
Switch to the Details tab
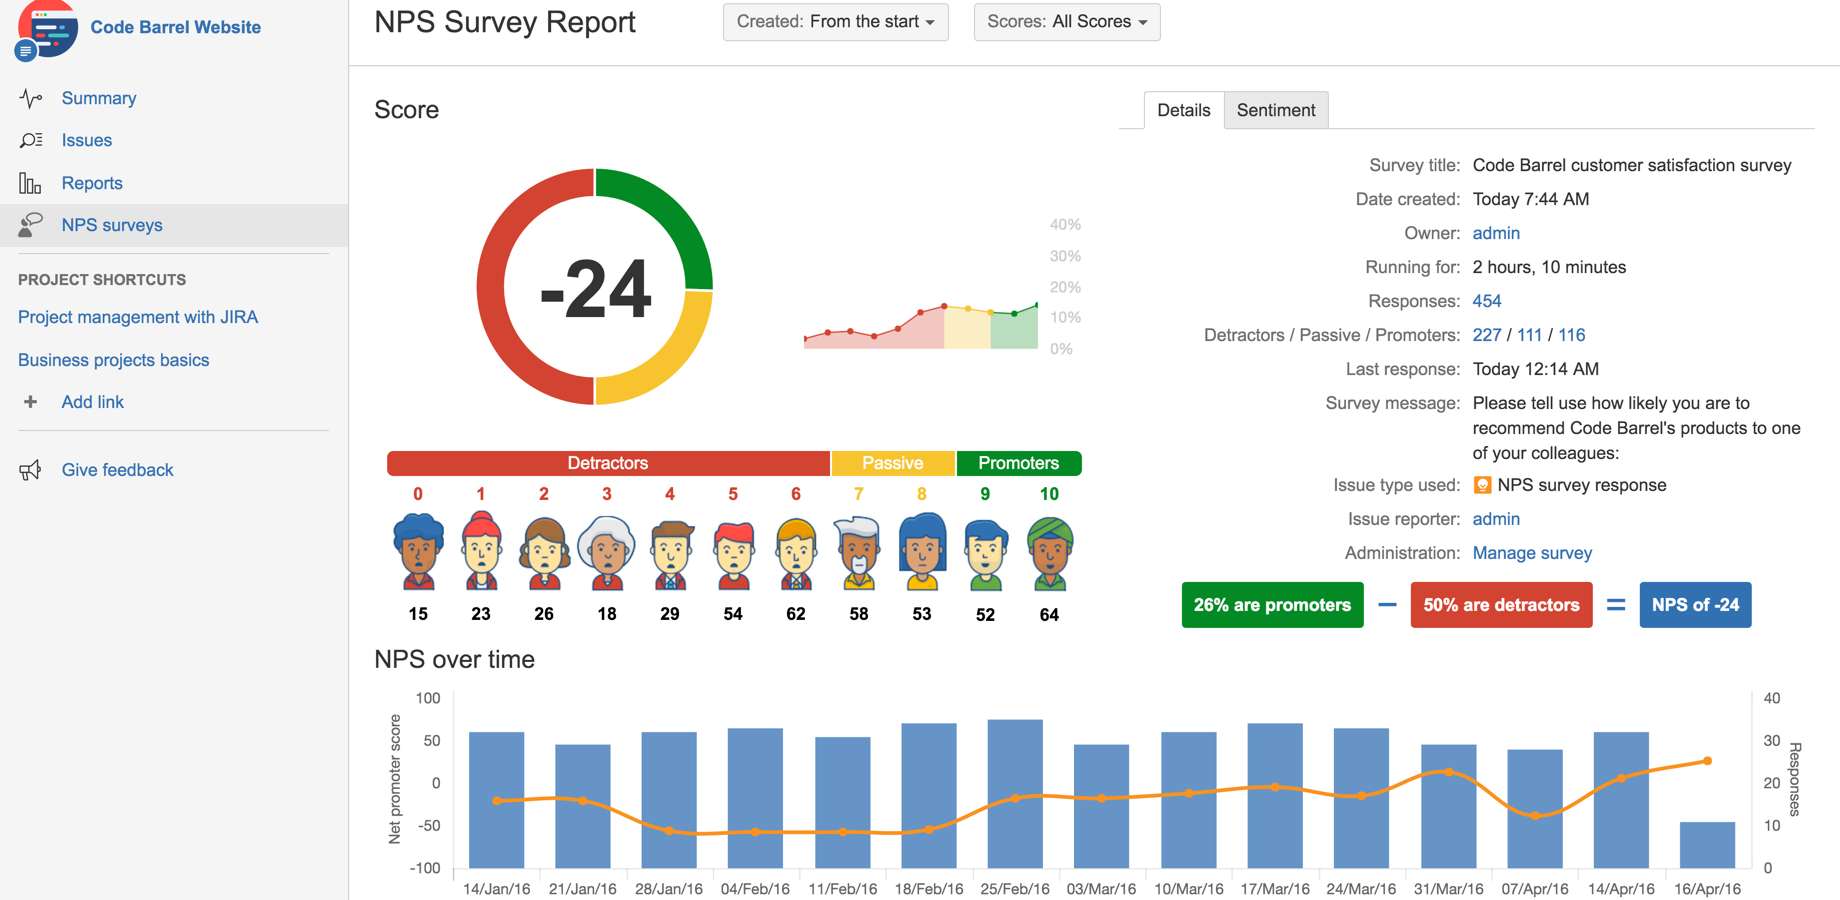click(1183, 110)
